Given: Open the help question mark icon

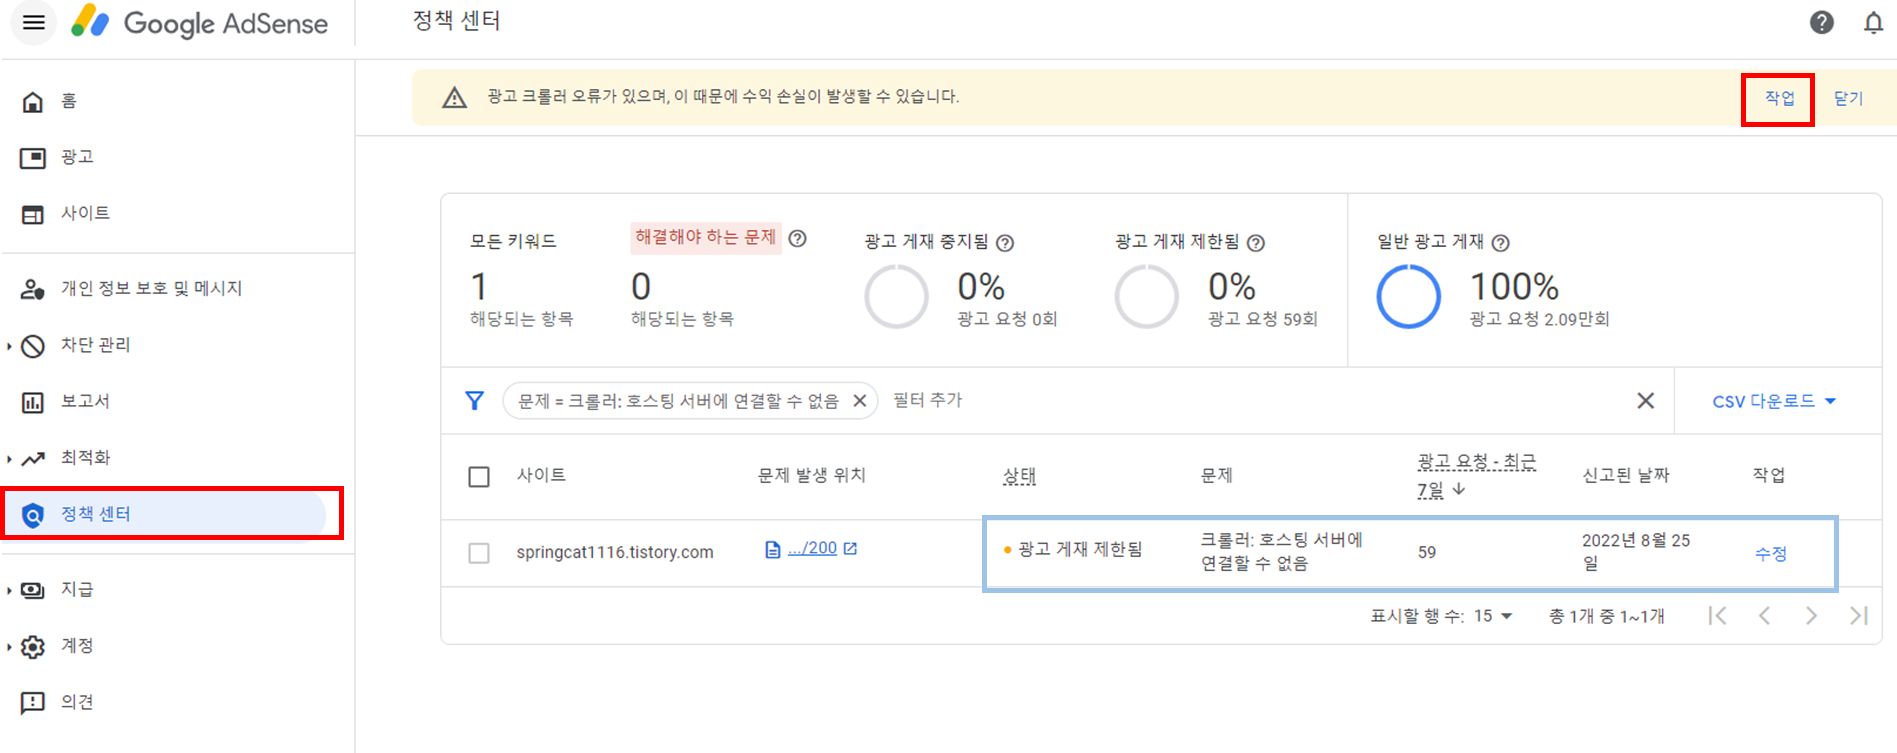Looking at the screenshot, I should click(x=1822, y=22).
